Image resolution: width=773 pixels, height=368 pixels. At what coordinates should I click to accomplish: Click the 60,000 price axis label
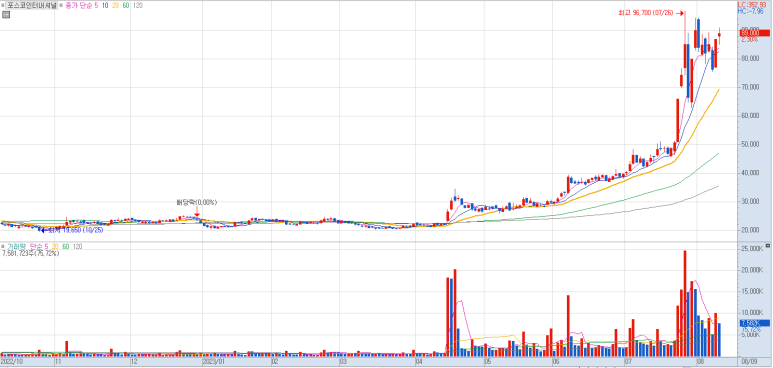click(x=749, y=116)
